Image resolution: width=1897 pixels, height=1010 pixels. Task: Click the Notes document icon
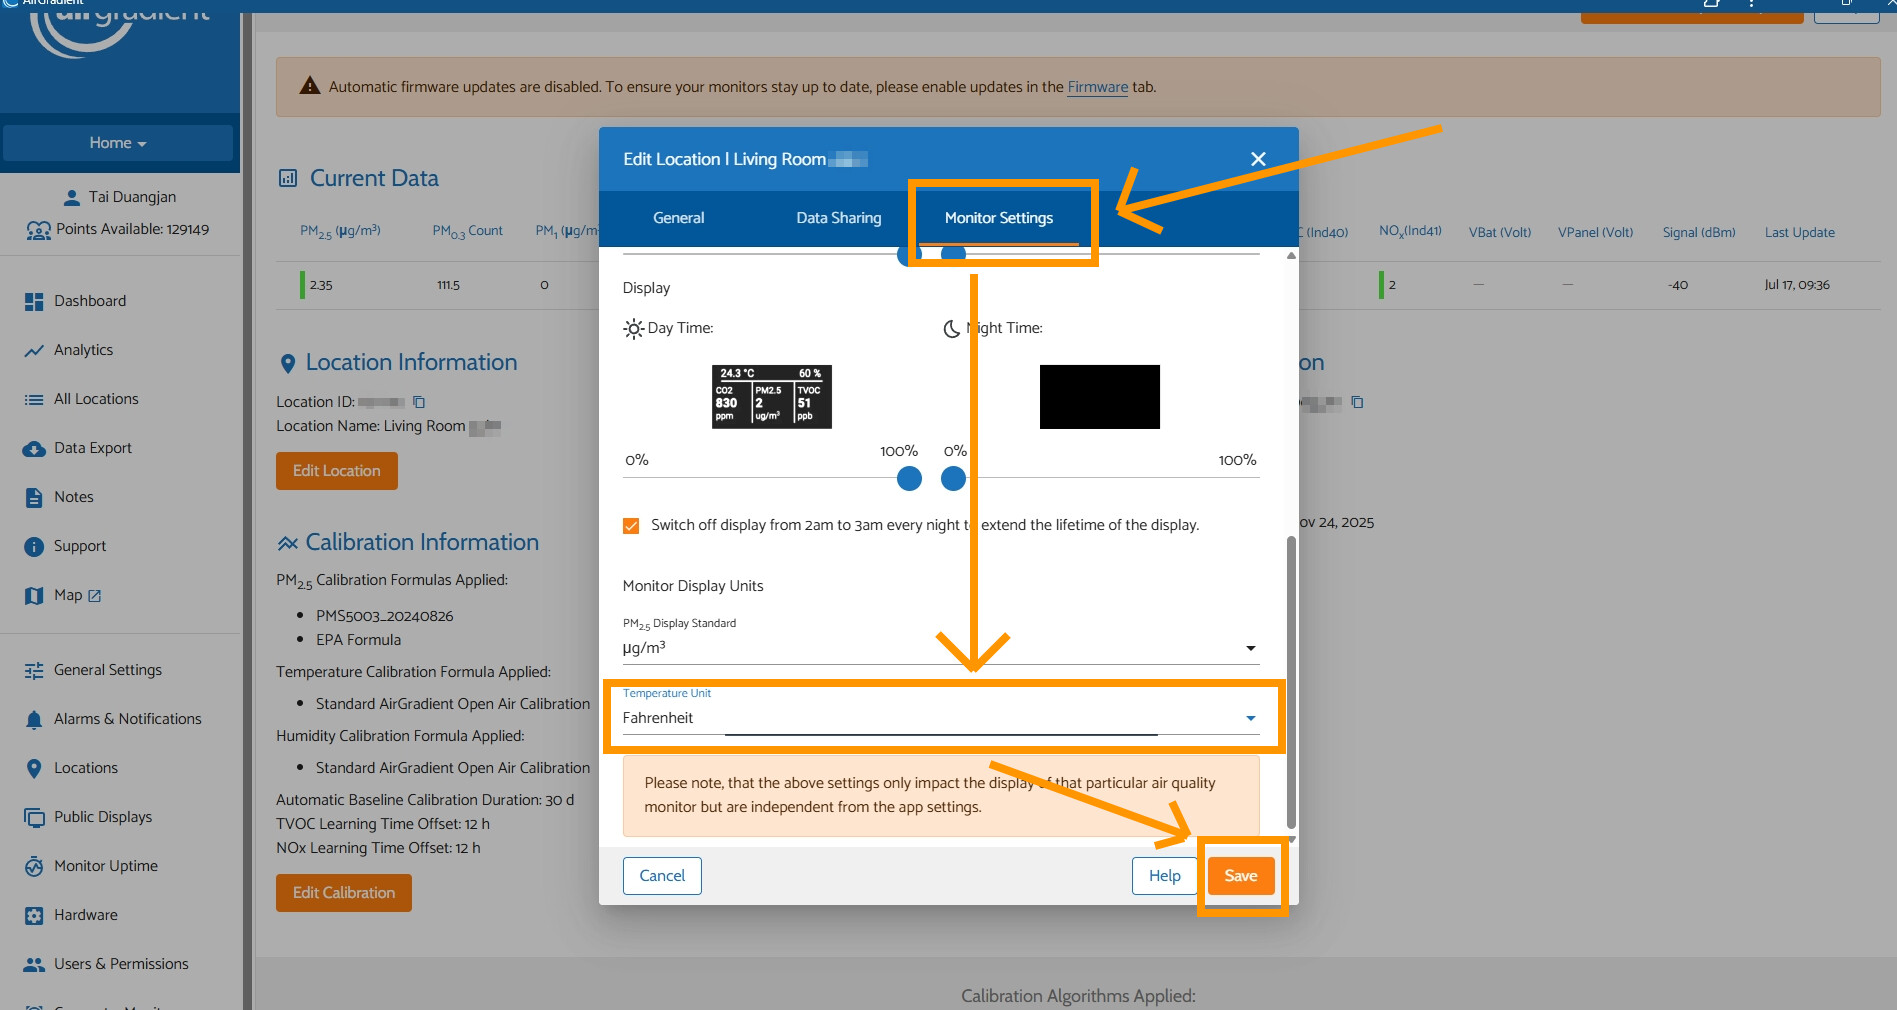34,497
